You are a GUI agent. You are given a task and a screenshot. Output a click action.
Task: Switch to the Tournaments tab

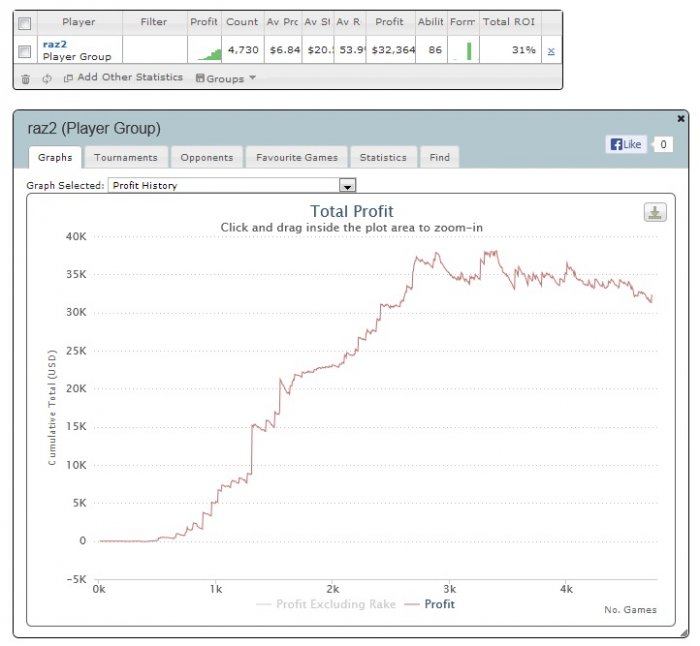pos(126,157)
